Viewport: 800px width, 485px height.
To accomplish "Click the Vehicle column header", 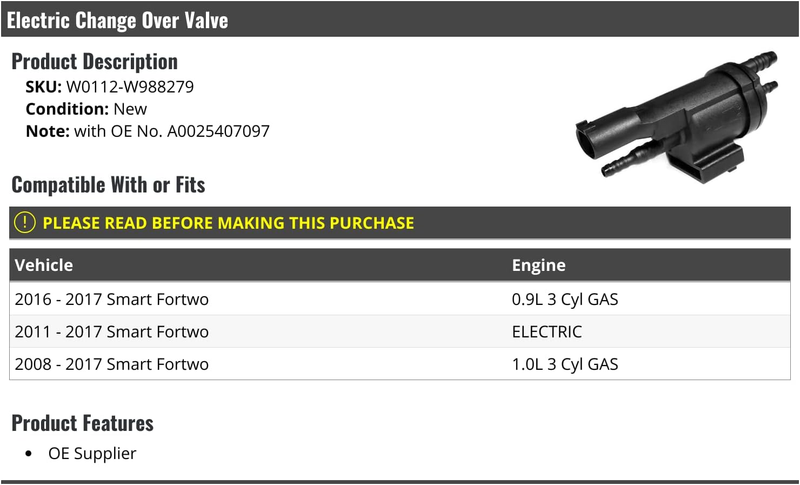I will point(44,265).
